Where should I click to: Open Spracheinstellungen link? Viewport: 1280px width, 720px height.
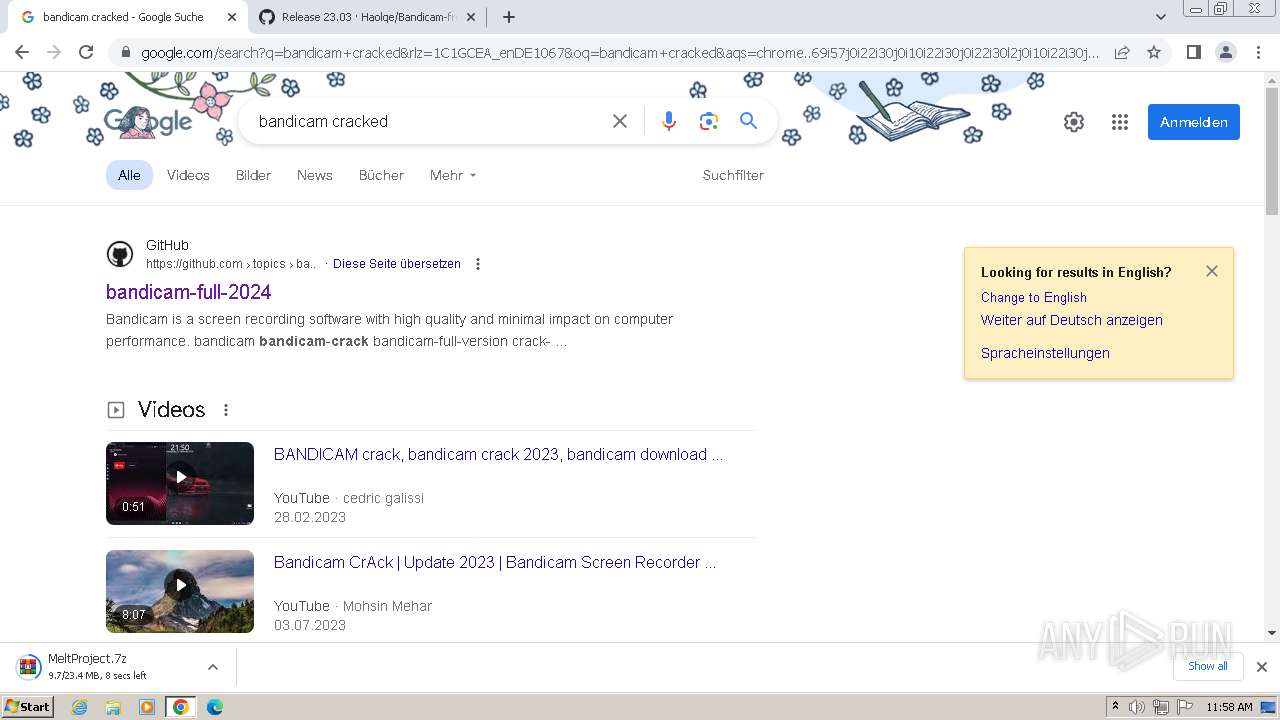tap(1045, 353)
